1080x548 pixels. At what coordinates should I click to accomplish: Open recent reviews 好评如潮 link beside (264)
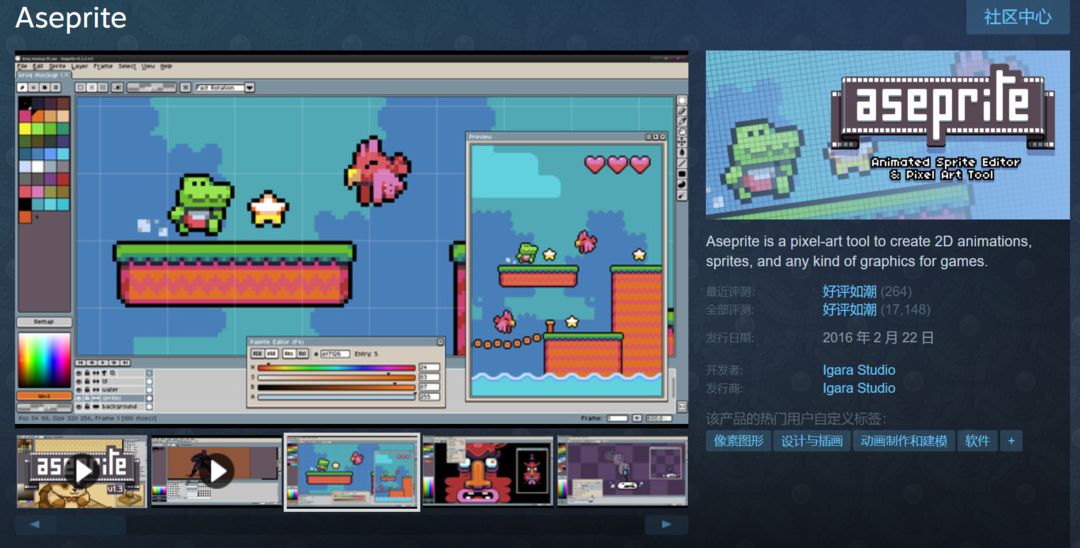tap(849, 291)
